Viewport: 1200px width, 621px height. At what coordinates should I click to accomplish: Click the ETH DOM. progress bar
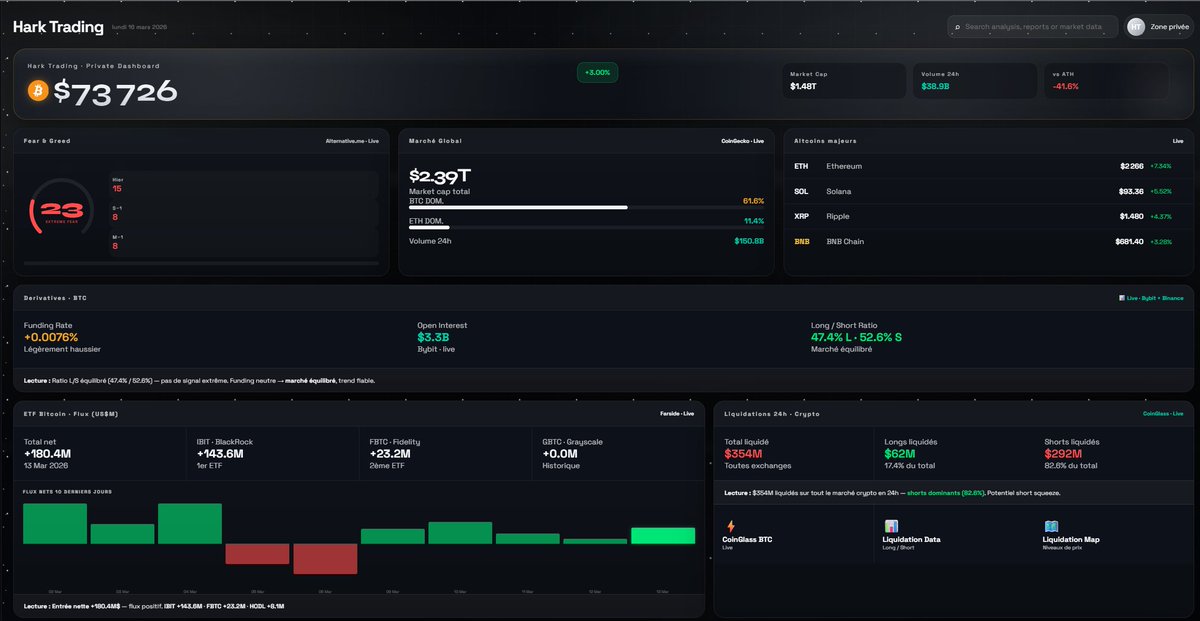click(x=586, y=228)
